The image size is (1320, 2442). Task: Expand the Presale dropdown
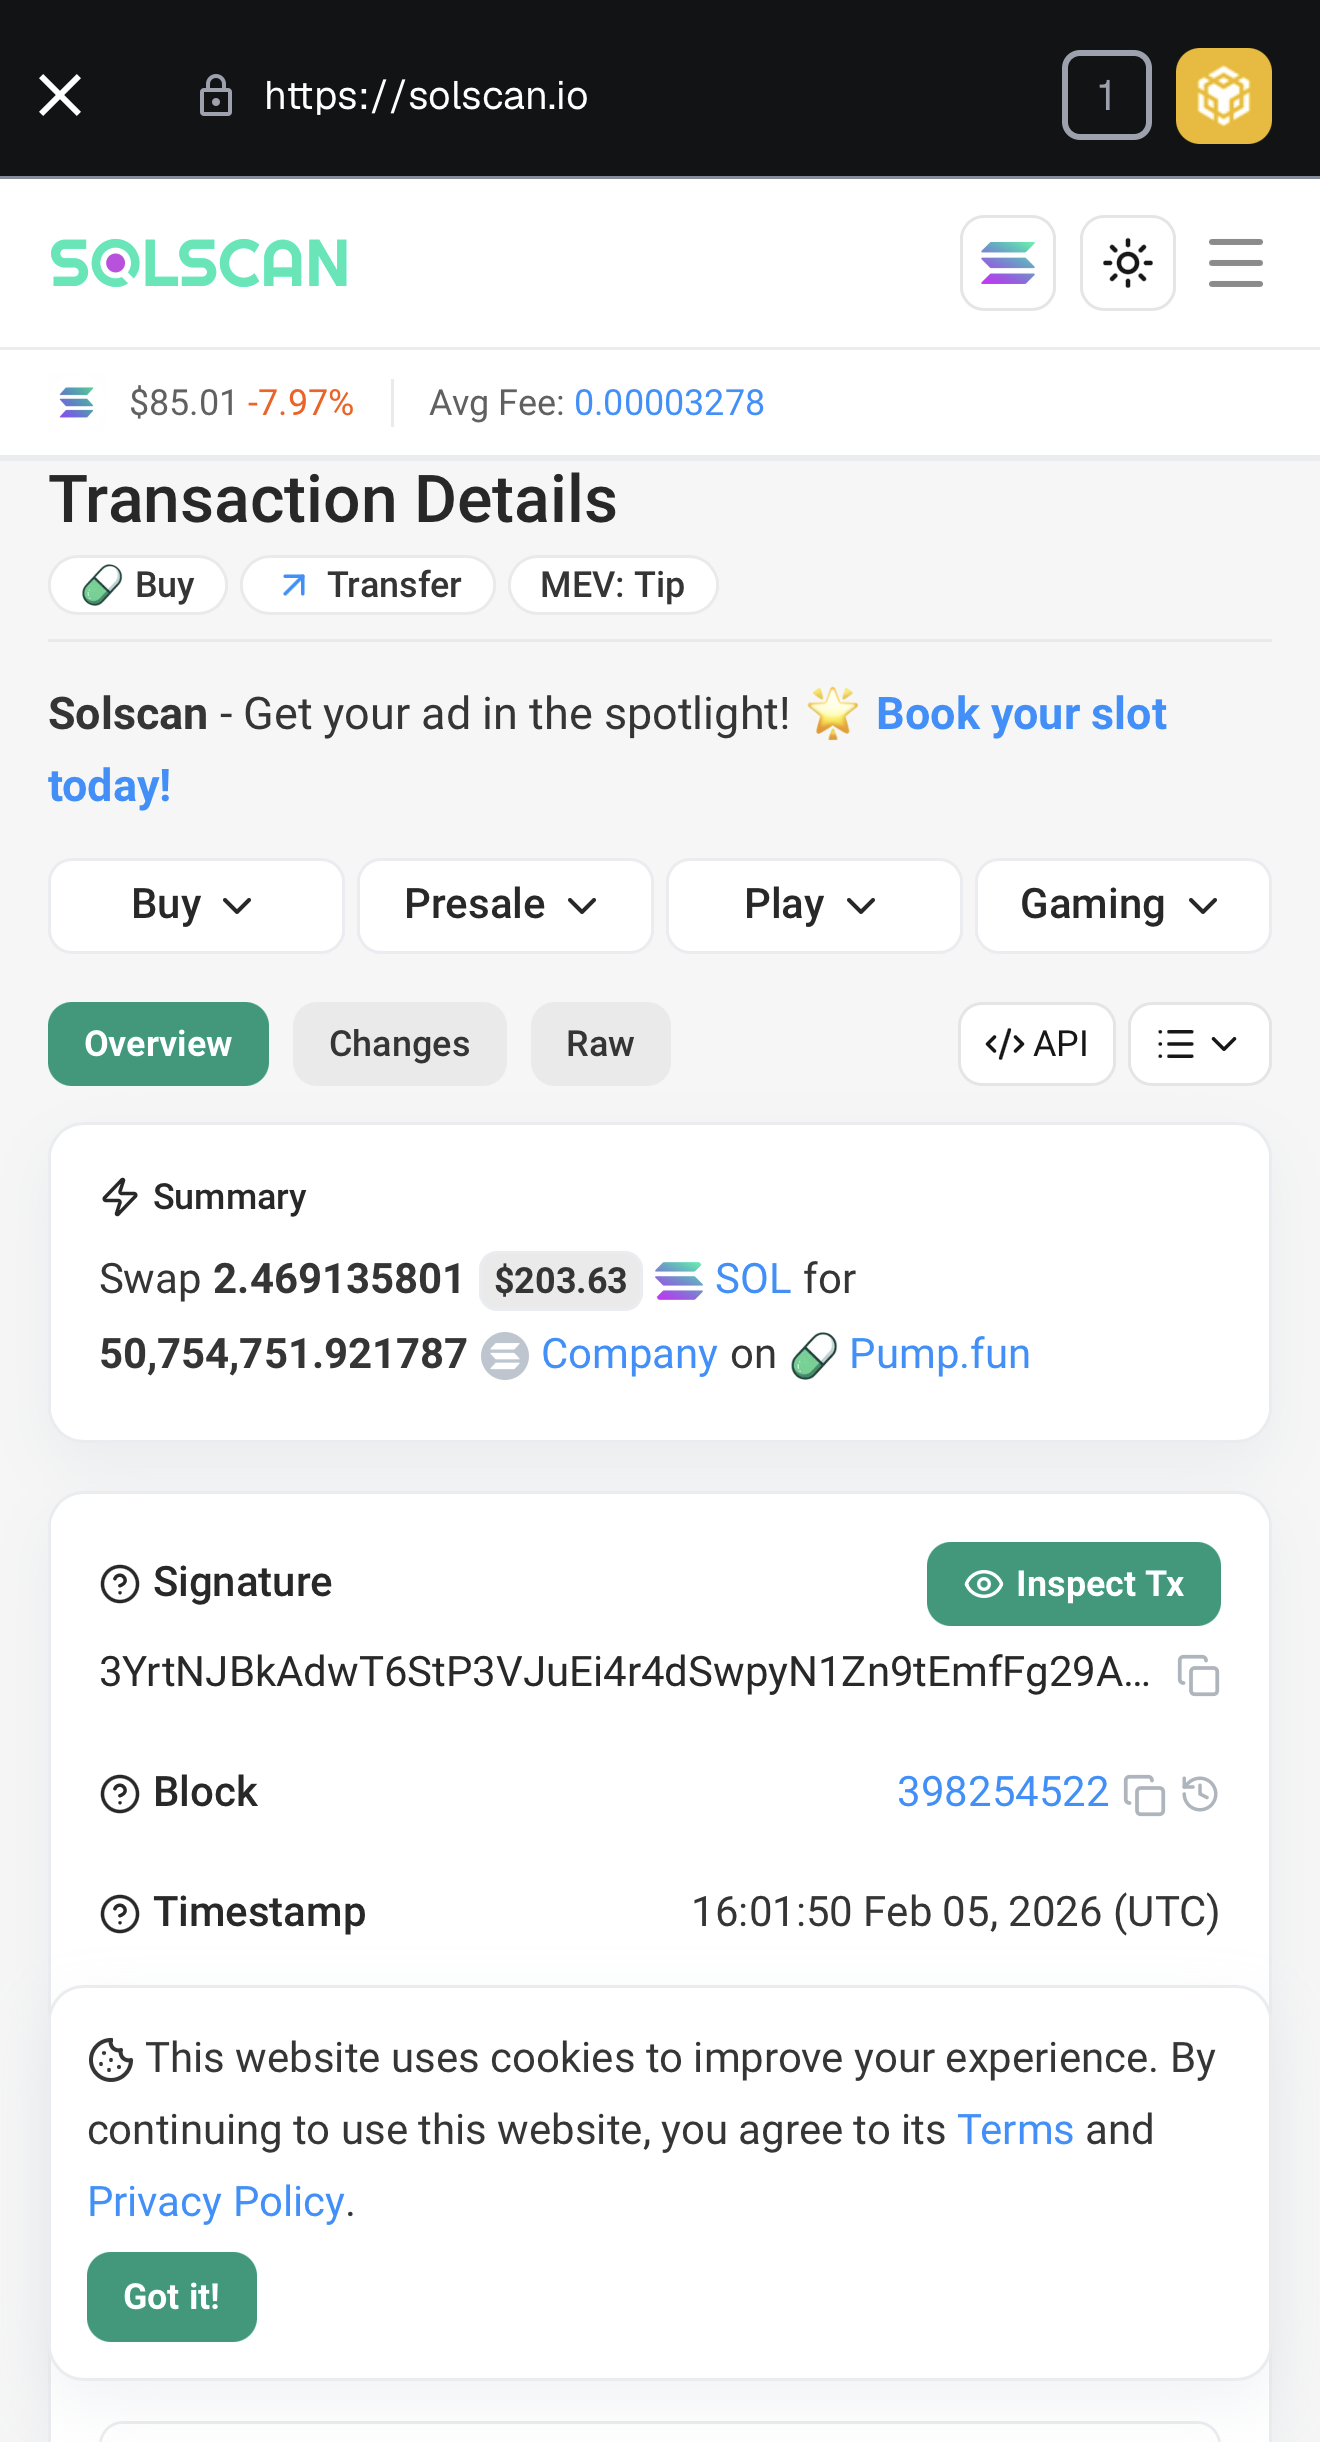point(504,905)
